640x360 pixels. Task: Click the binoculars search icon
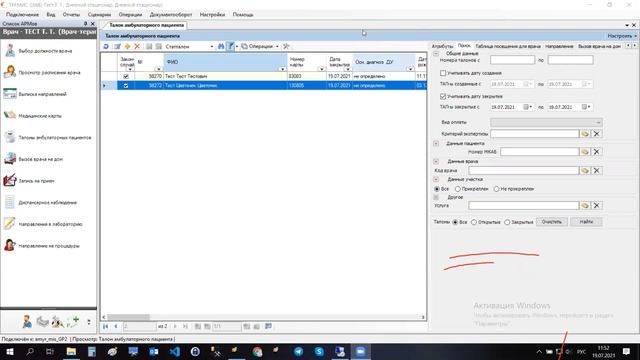[x=221, y=47]
